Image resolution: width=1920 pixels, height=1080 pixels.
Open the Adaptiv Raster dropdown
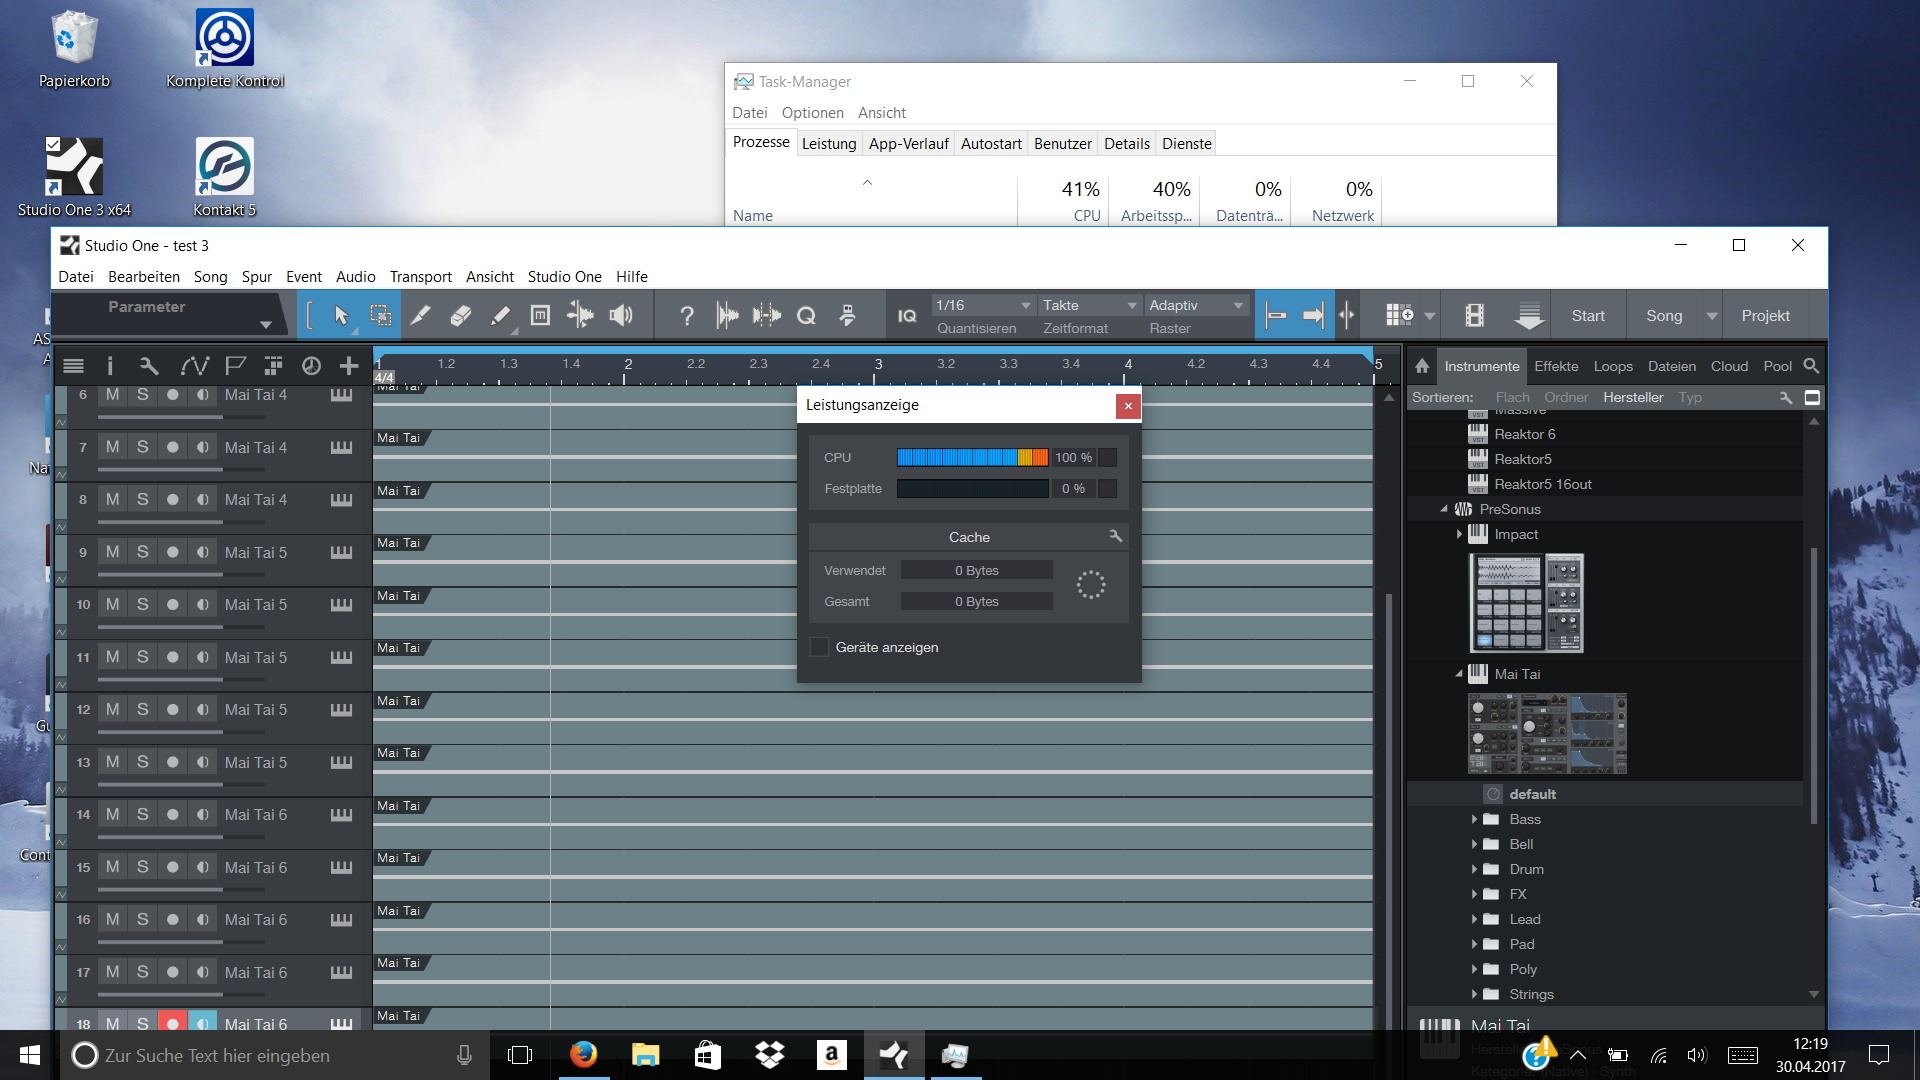click(x=1196, y=305)
